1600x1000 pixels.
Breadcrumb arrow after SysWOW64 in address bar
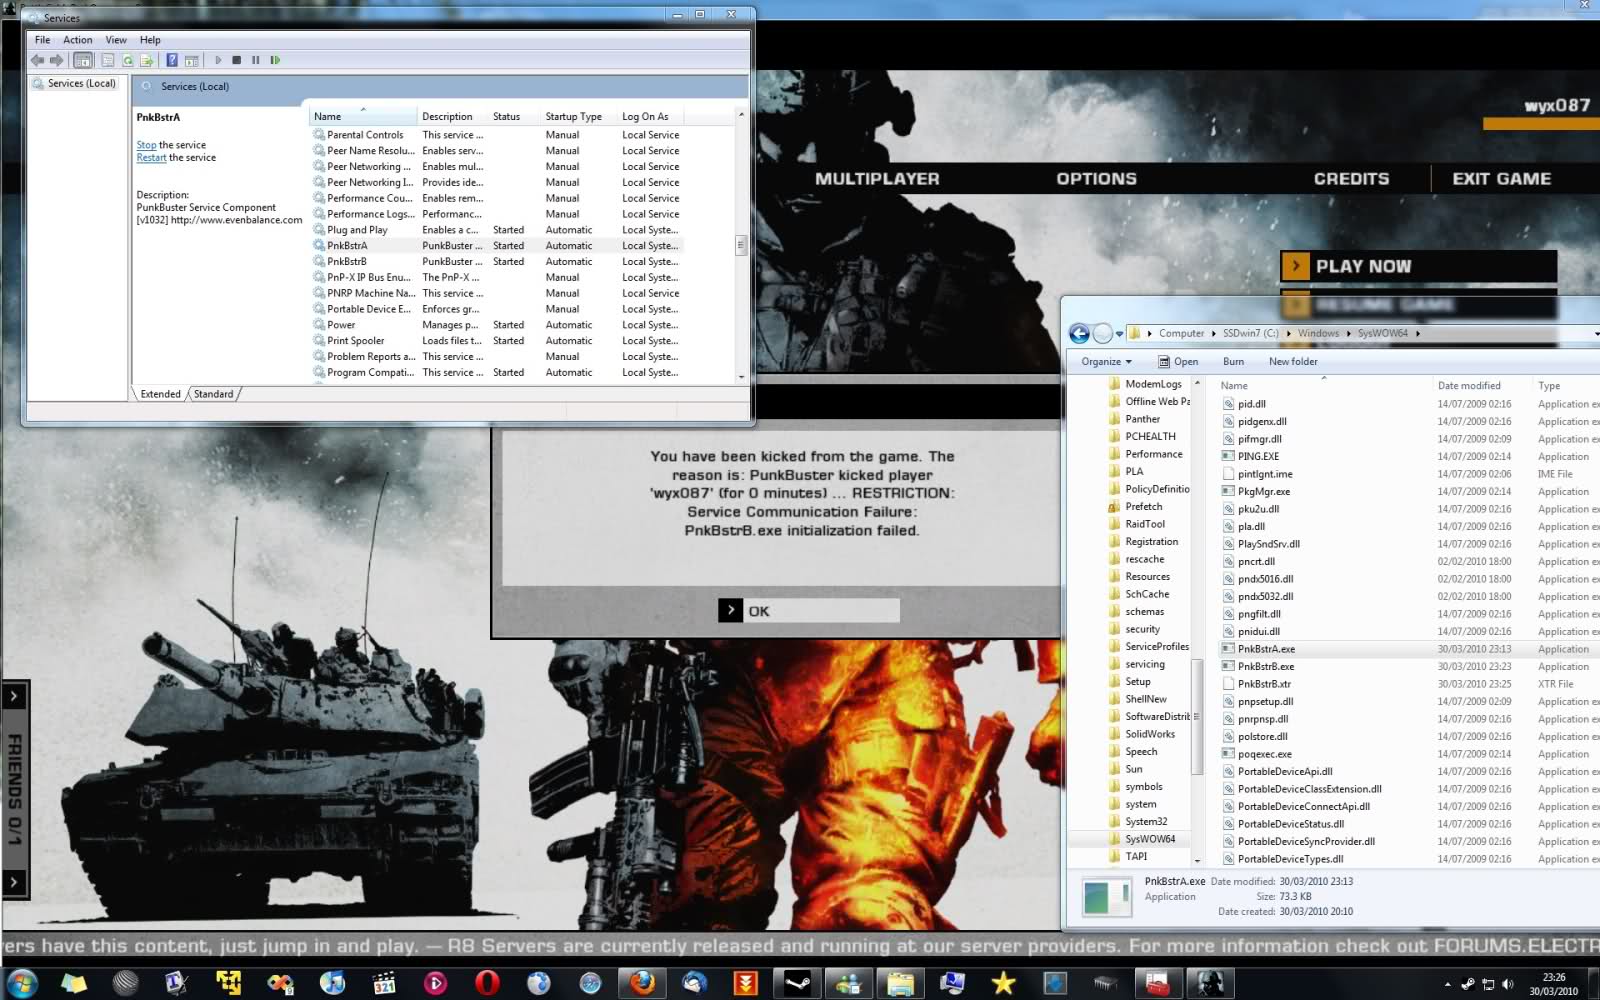1417,334
